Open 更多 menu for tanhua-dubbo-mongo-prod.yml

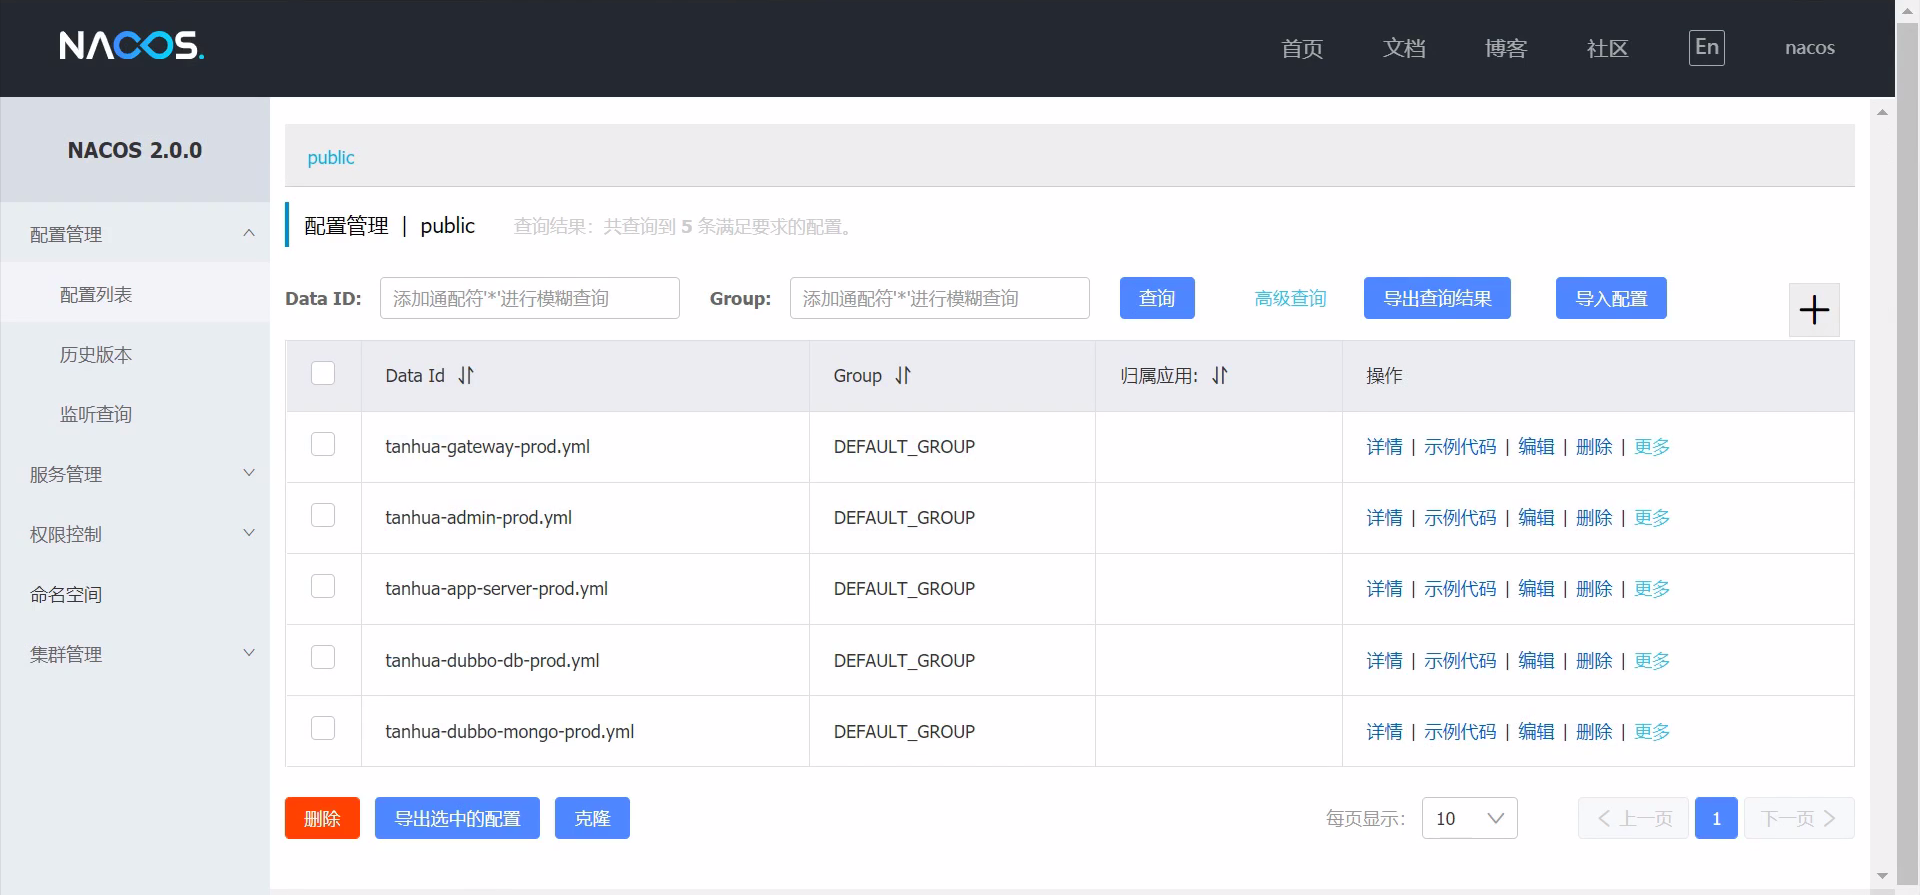tap(1652, 732)
